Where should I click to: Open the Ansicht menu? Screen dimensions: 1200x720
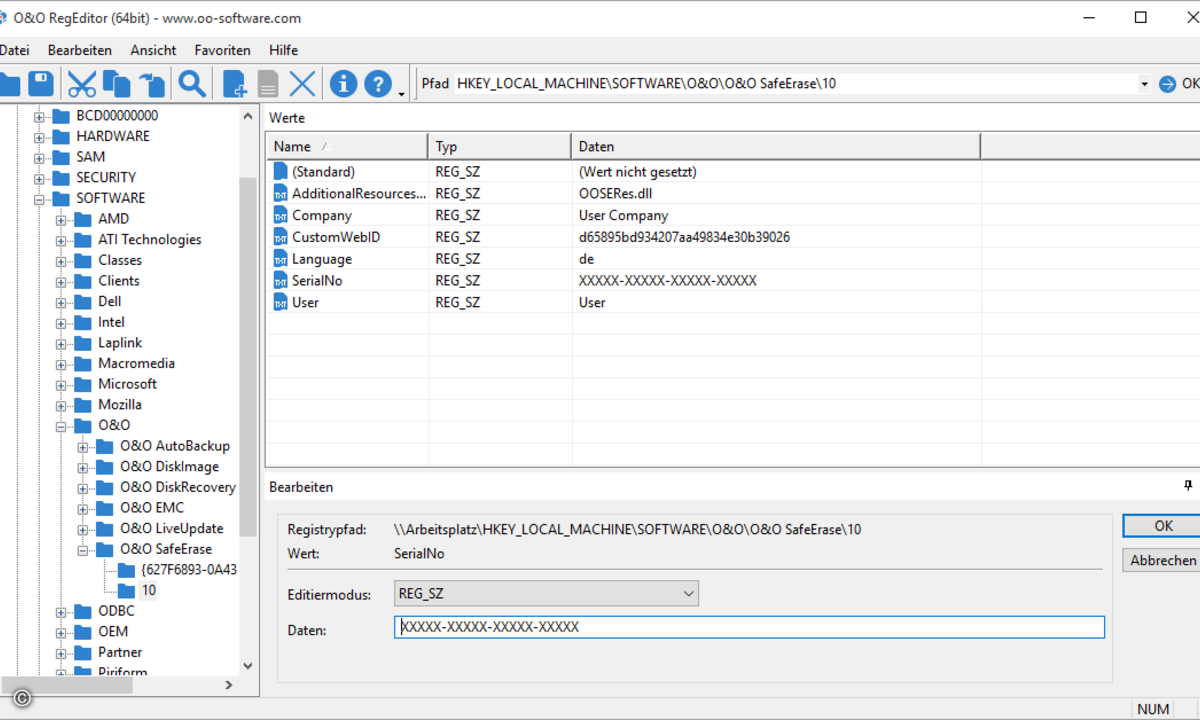pos(153,50)
